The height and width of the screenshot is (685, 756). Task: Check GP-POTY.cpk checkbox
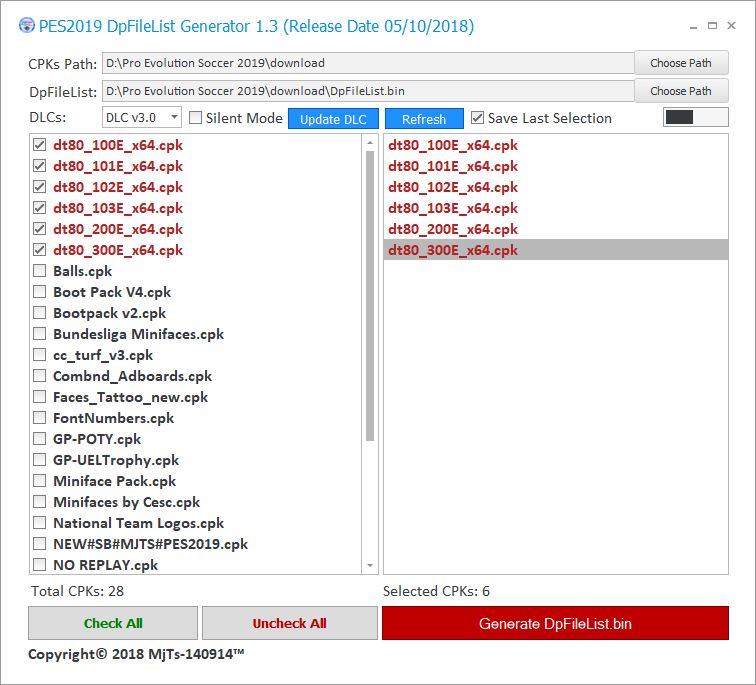coord(40,439)
